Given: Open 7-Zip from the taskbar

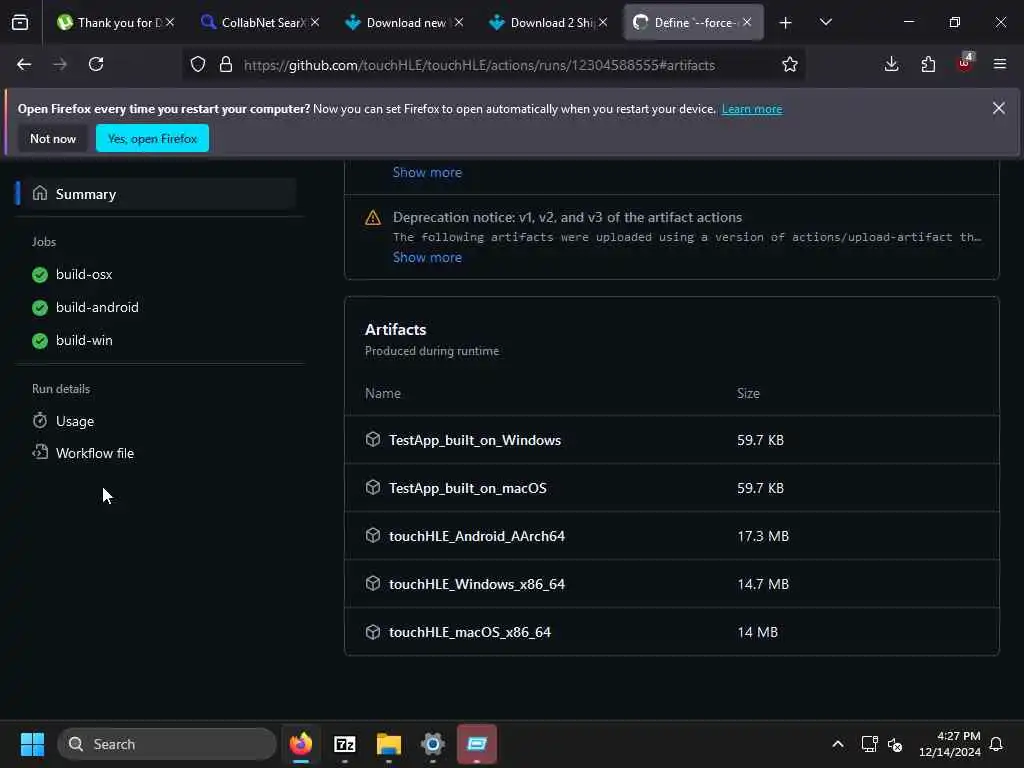Looking at the screenshot, I should (x=345, y=744).
